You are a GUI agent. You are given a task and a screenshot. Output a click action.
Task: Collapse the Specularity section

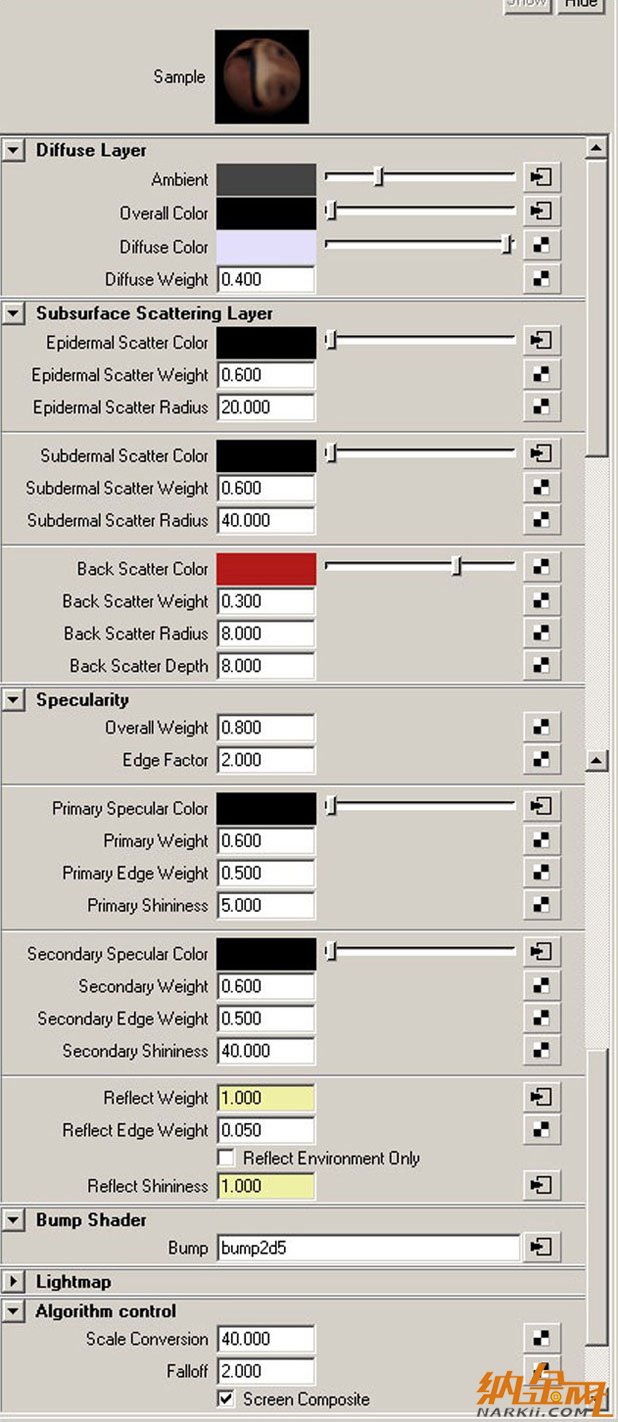(x=13, y=700)
